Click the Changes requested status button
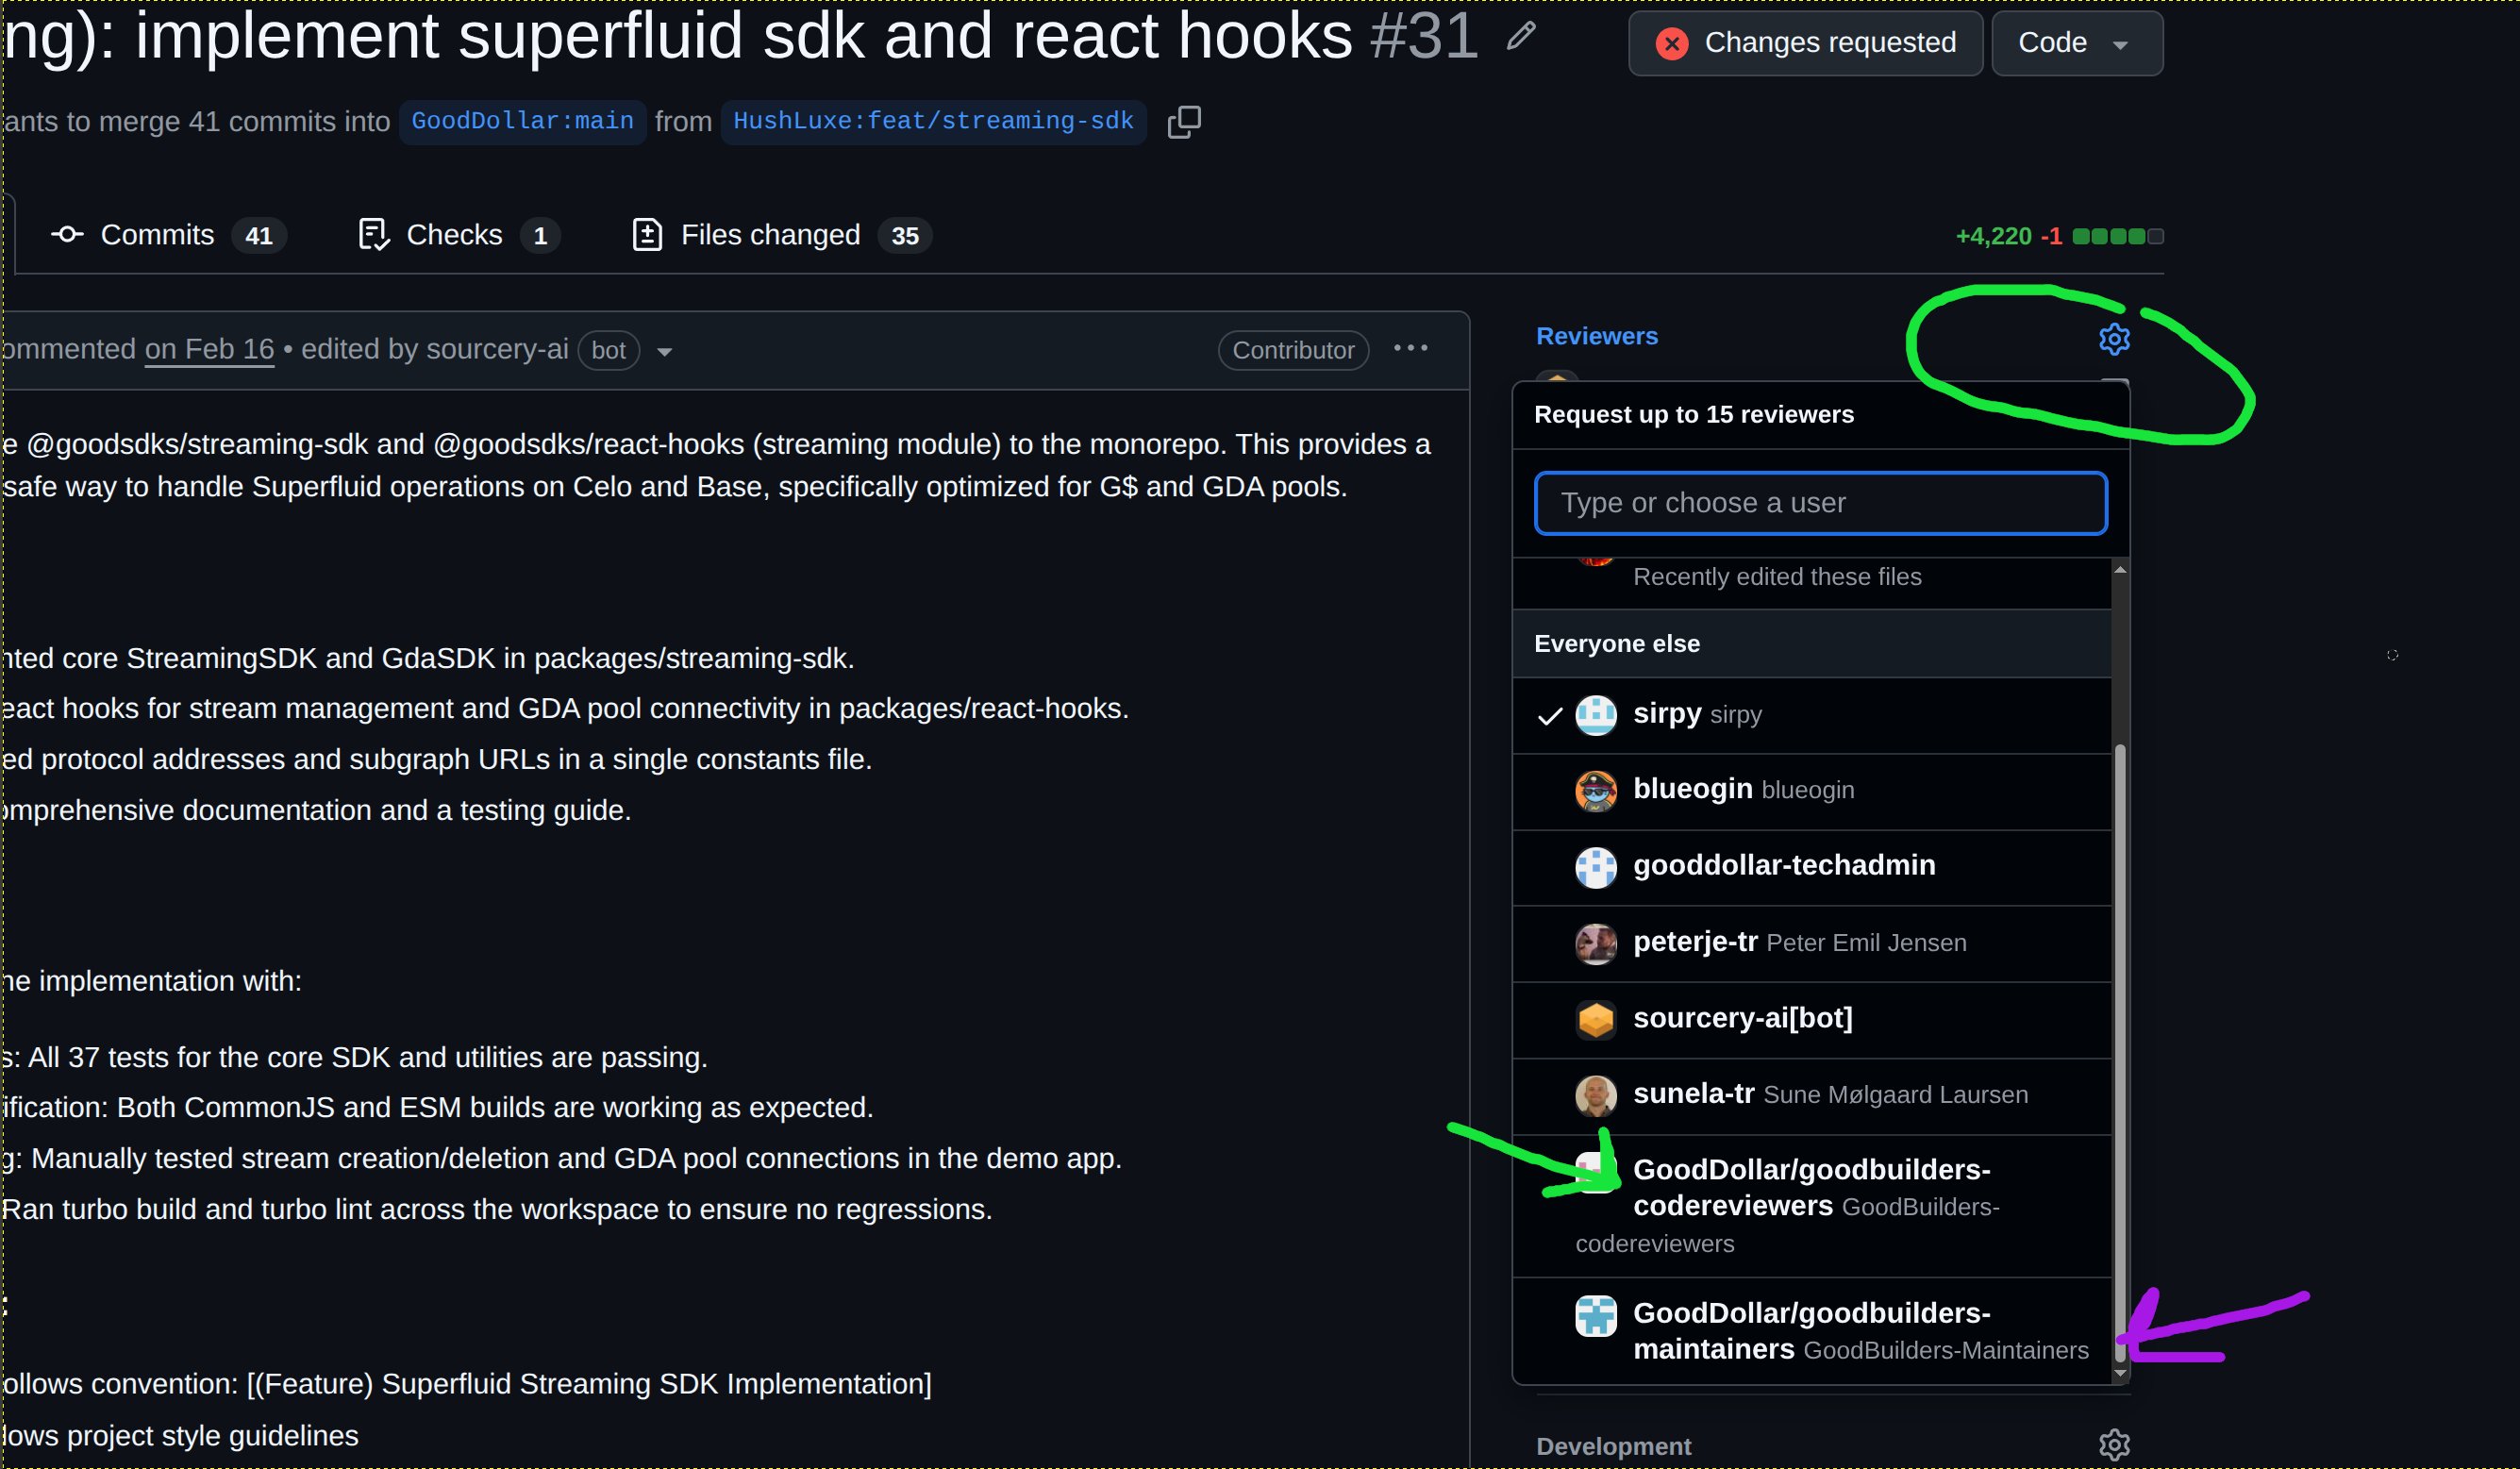Image resolution: width=2520 pixels, height=1469 pixels. pyautogui.click(x=1805, y=43)
